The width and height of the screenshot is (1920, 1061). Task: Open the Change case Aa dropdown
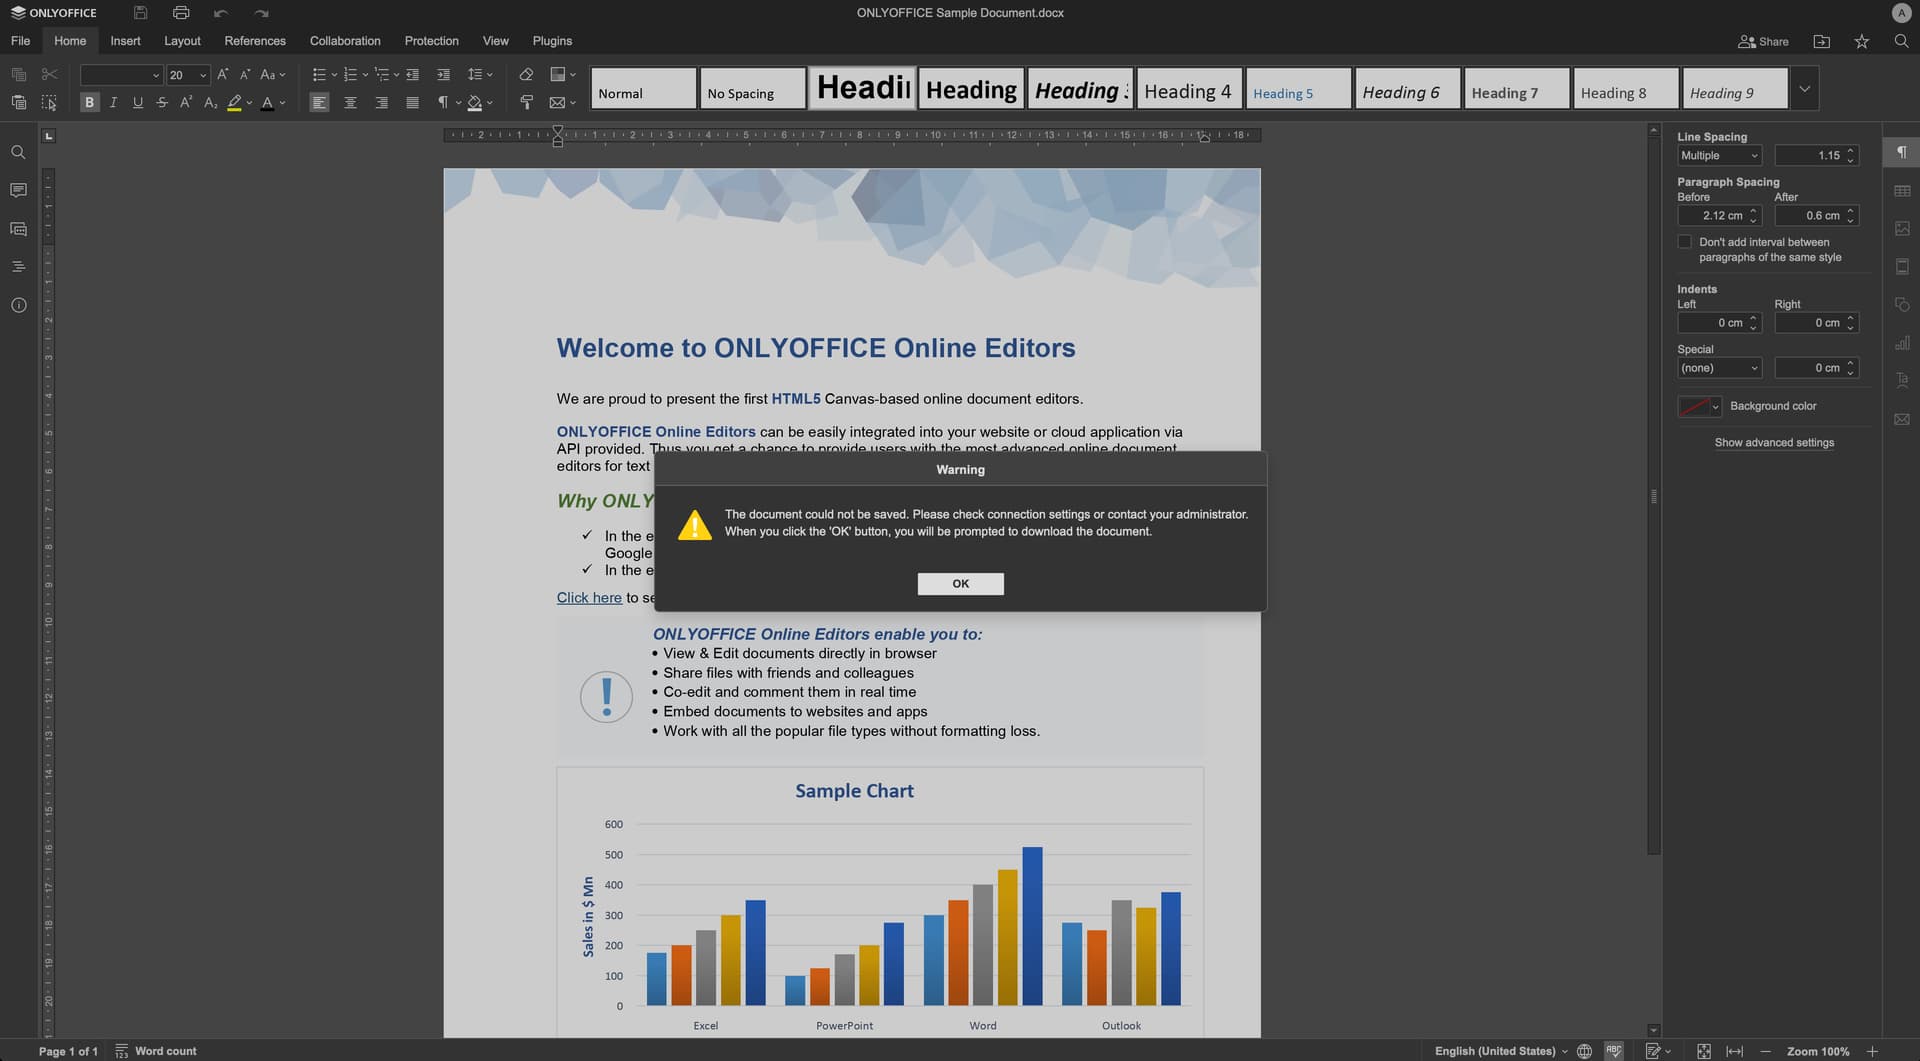[x=272, y=74]
